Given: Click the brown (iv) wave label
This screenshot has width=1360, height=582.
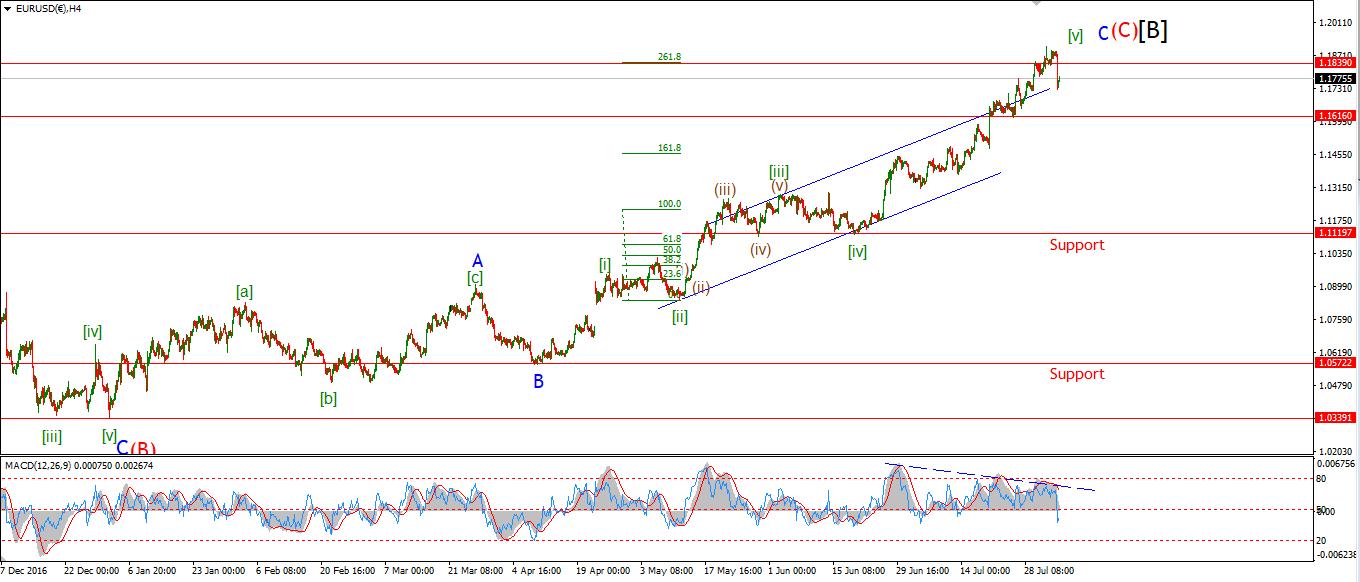Looking at the screenshot, I should point(761,250).
